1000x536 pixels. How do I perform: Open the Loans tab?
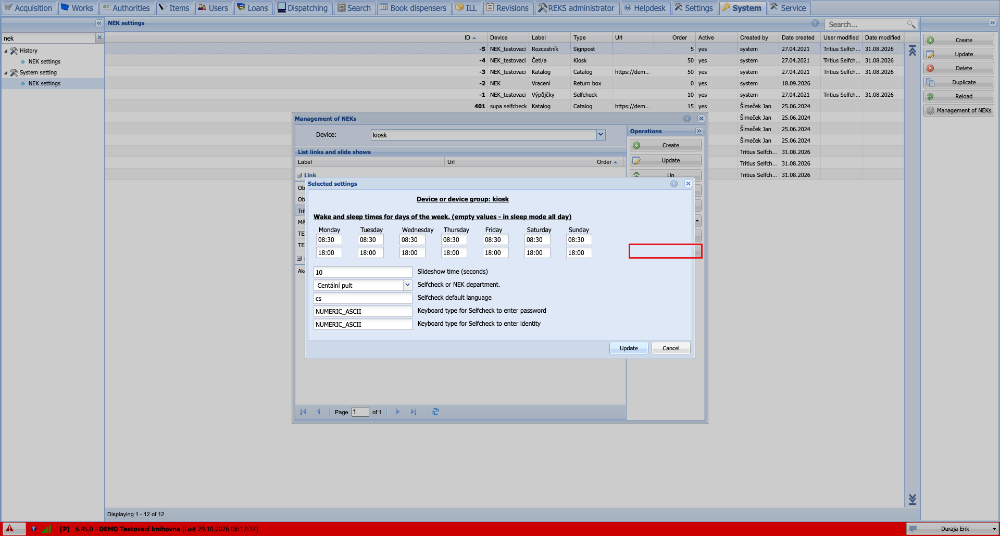coord(254,8)
